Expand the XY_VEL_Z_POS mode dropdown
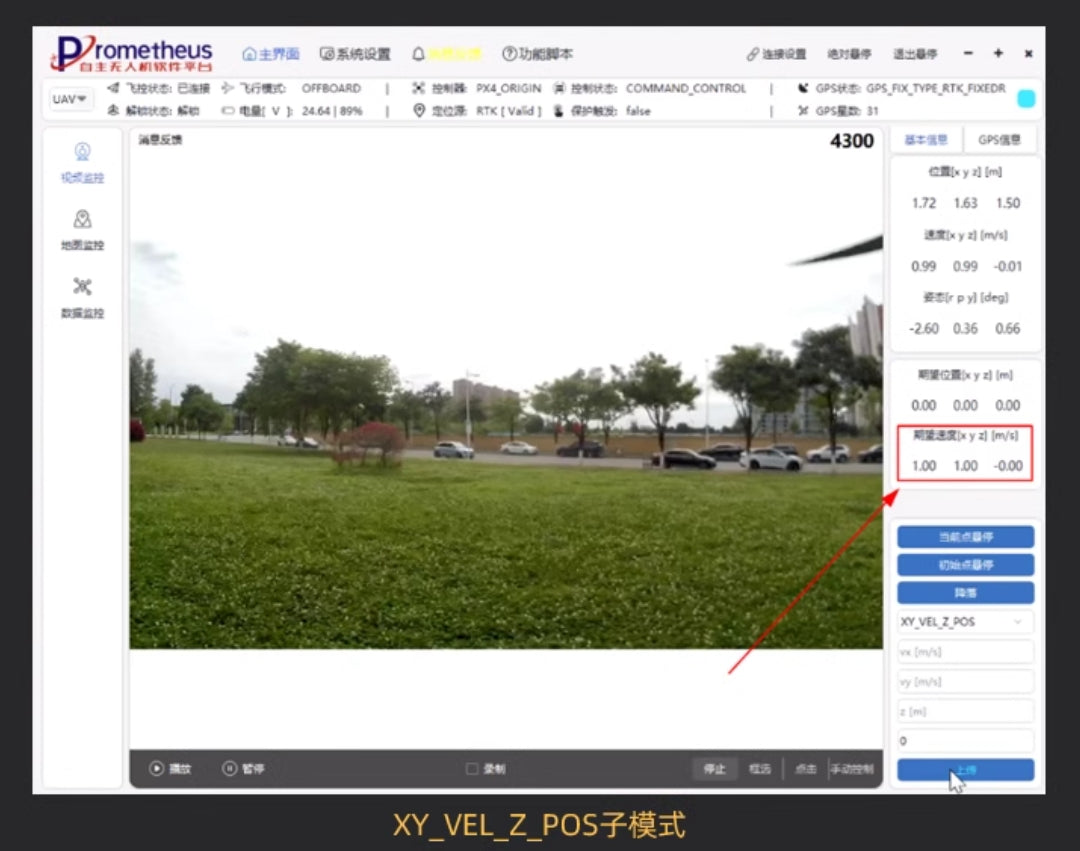 964,621
